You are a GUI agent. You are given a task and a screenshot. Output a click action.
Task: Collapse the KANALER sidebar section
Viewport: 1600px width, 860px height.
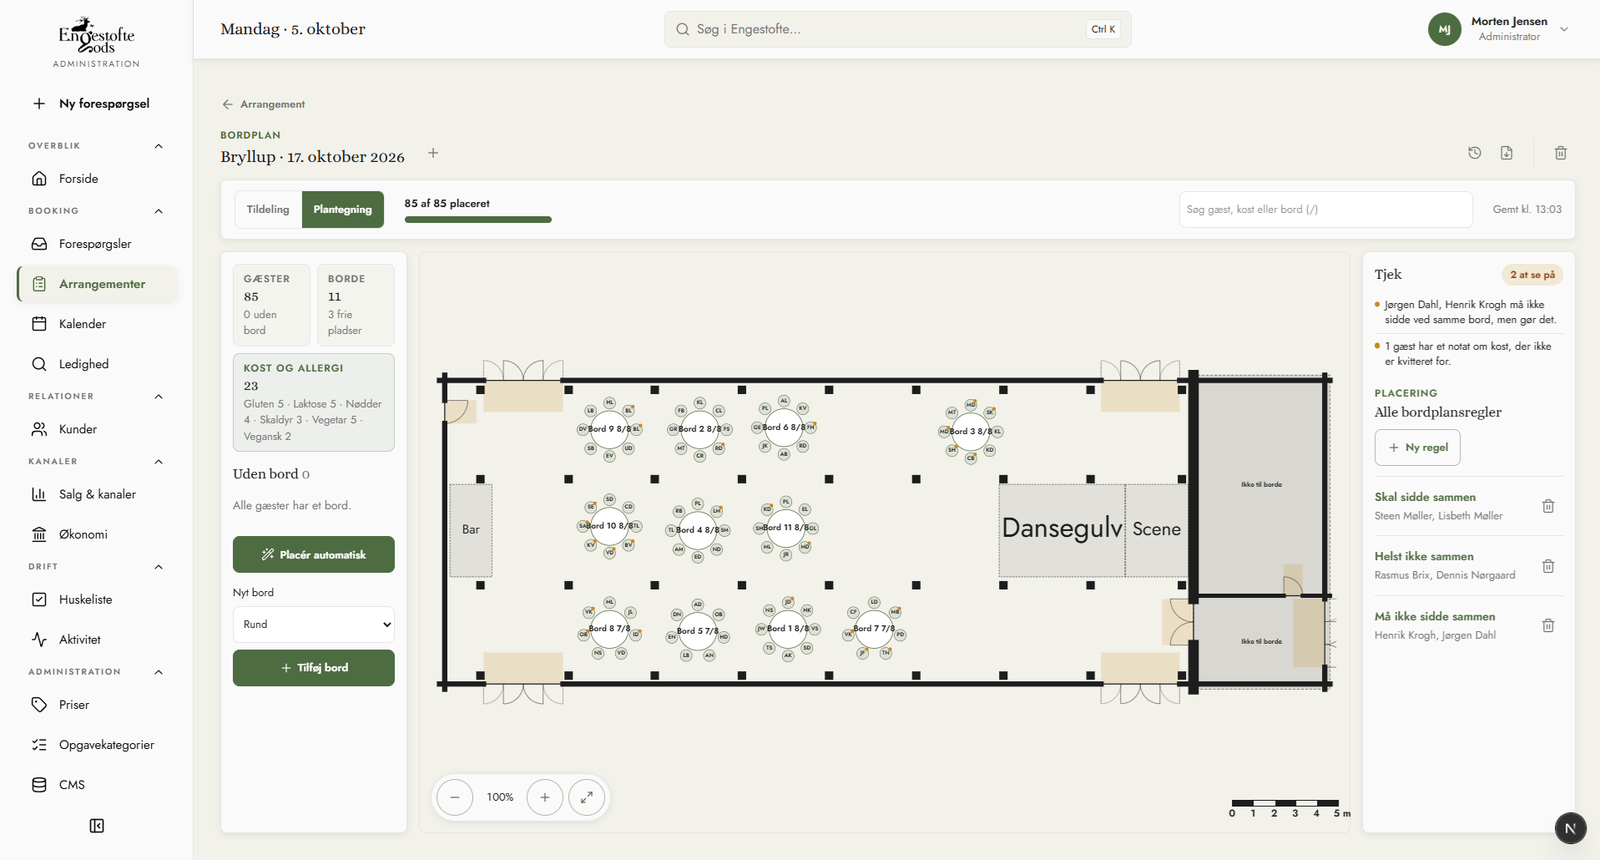[x=158, y=462]
